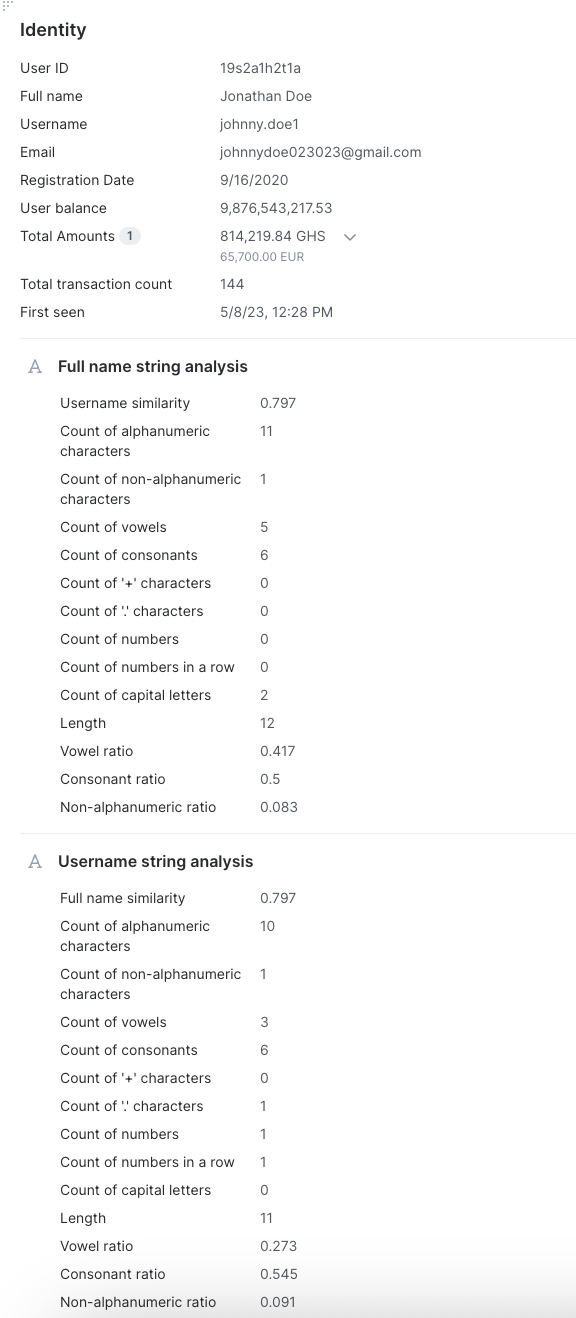Click the Username similarity score 0.797
Screen dimensions: 576x1318
(278, 403)
